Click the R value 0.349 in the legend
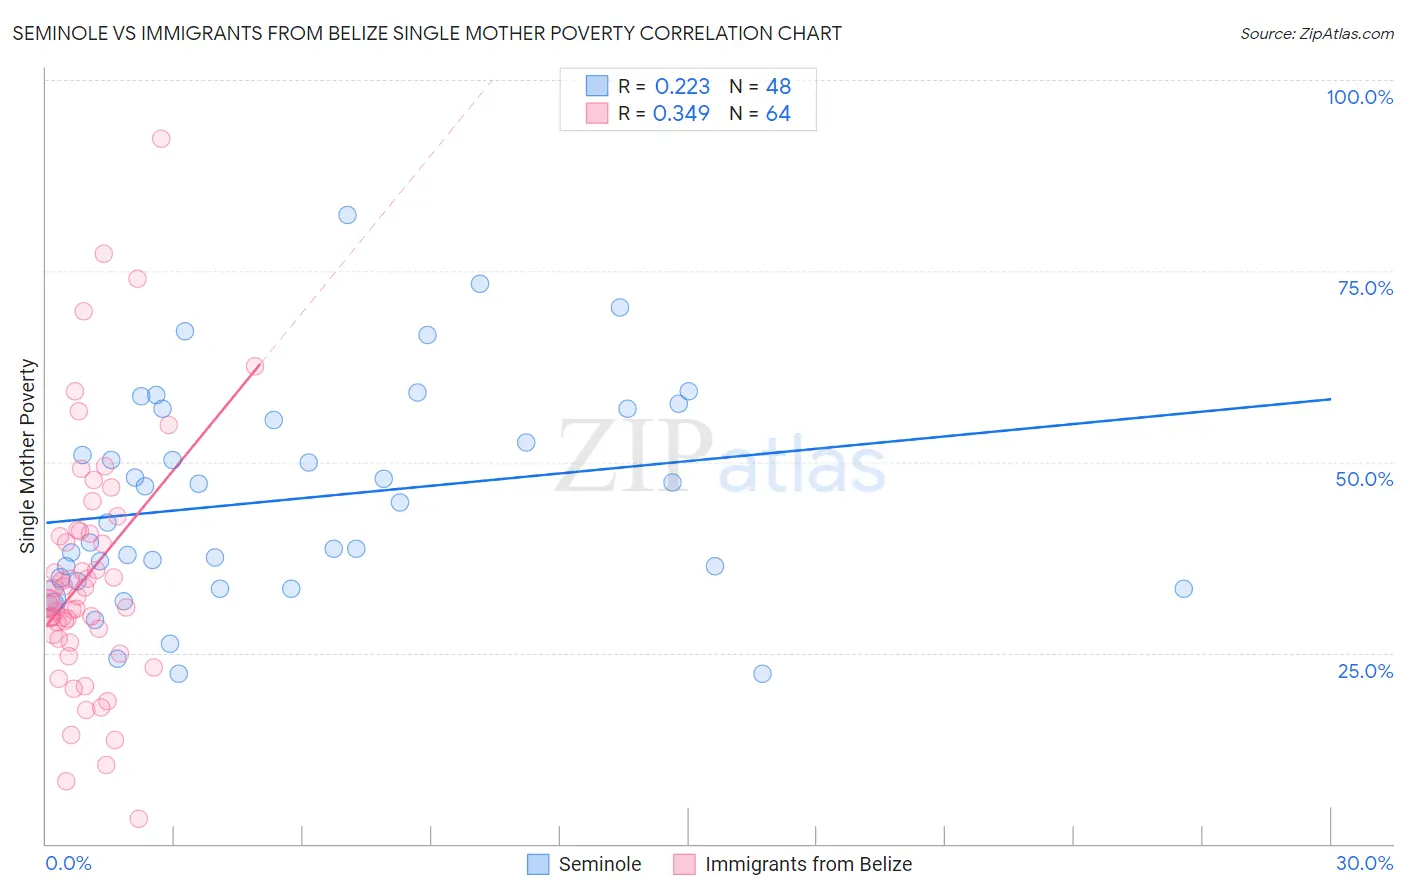This screenshot has height=892, width=1406. click(681, 113)
